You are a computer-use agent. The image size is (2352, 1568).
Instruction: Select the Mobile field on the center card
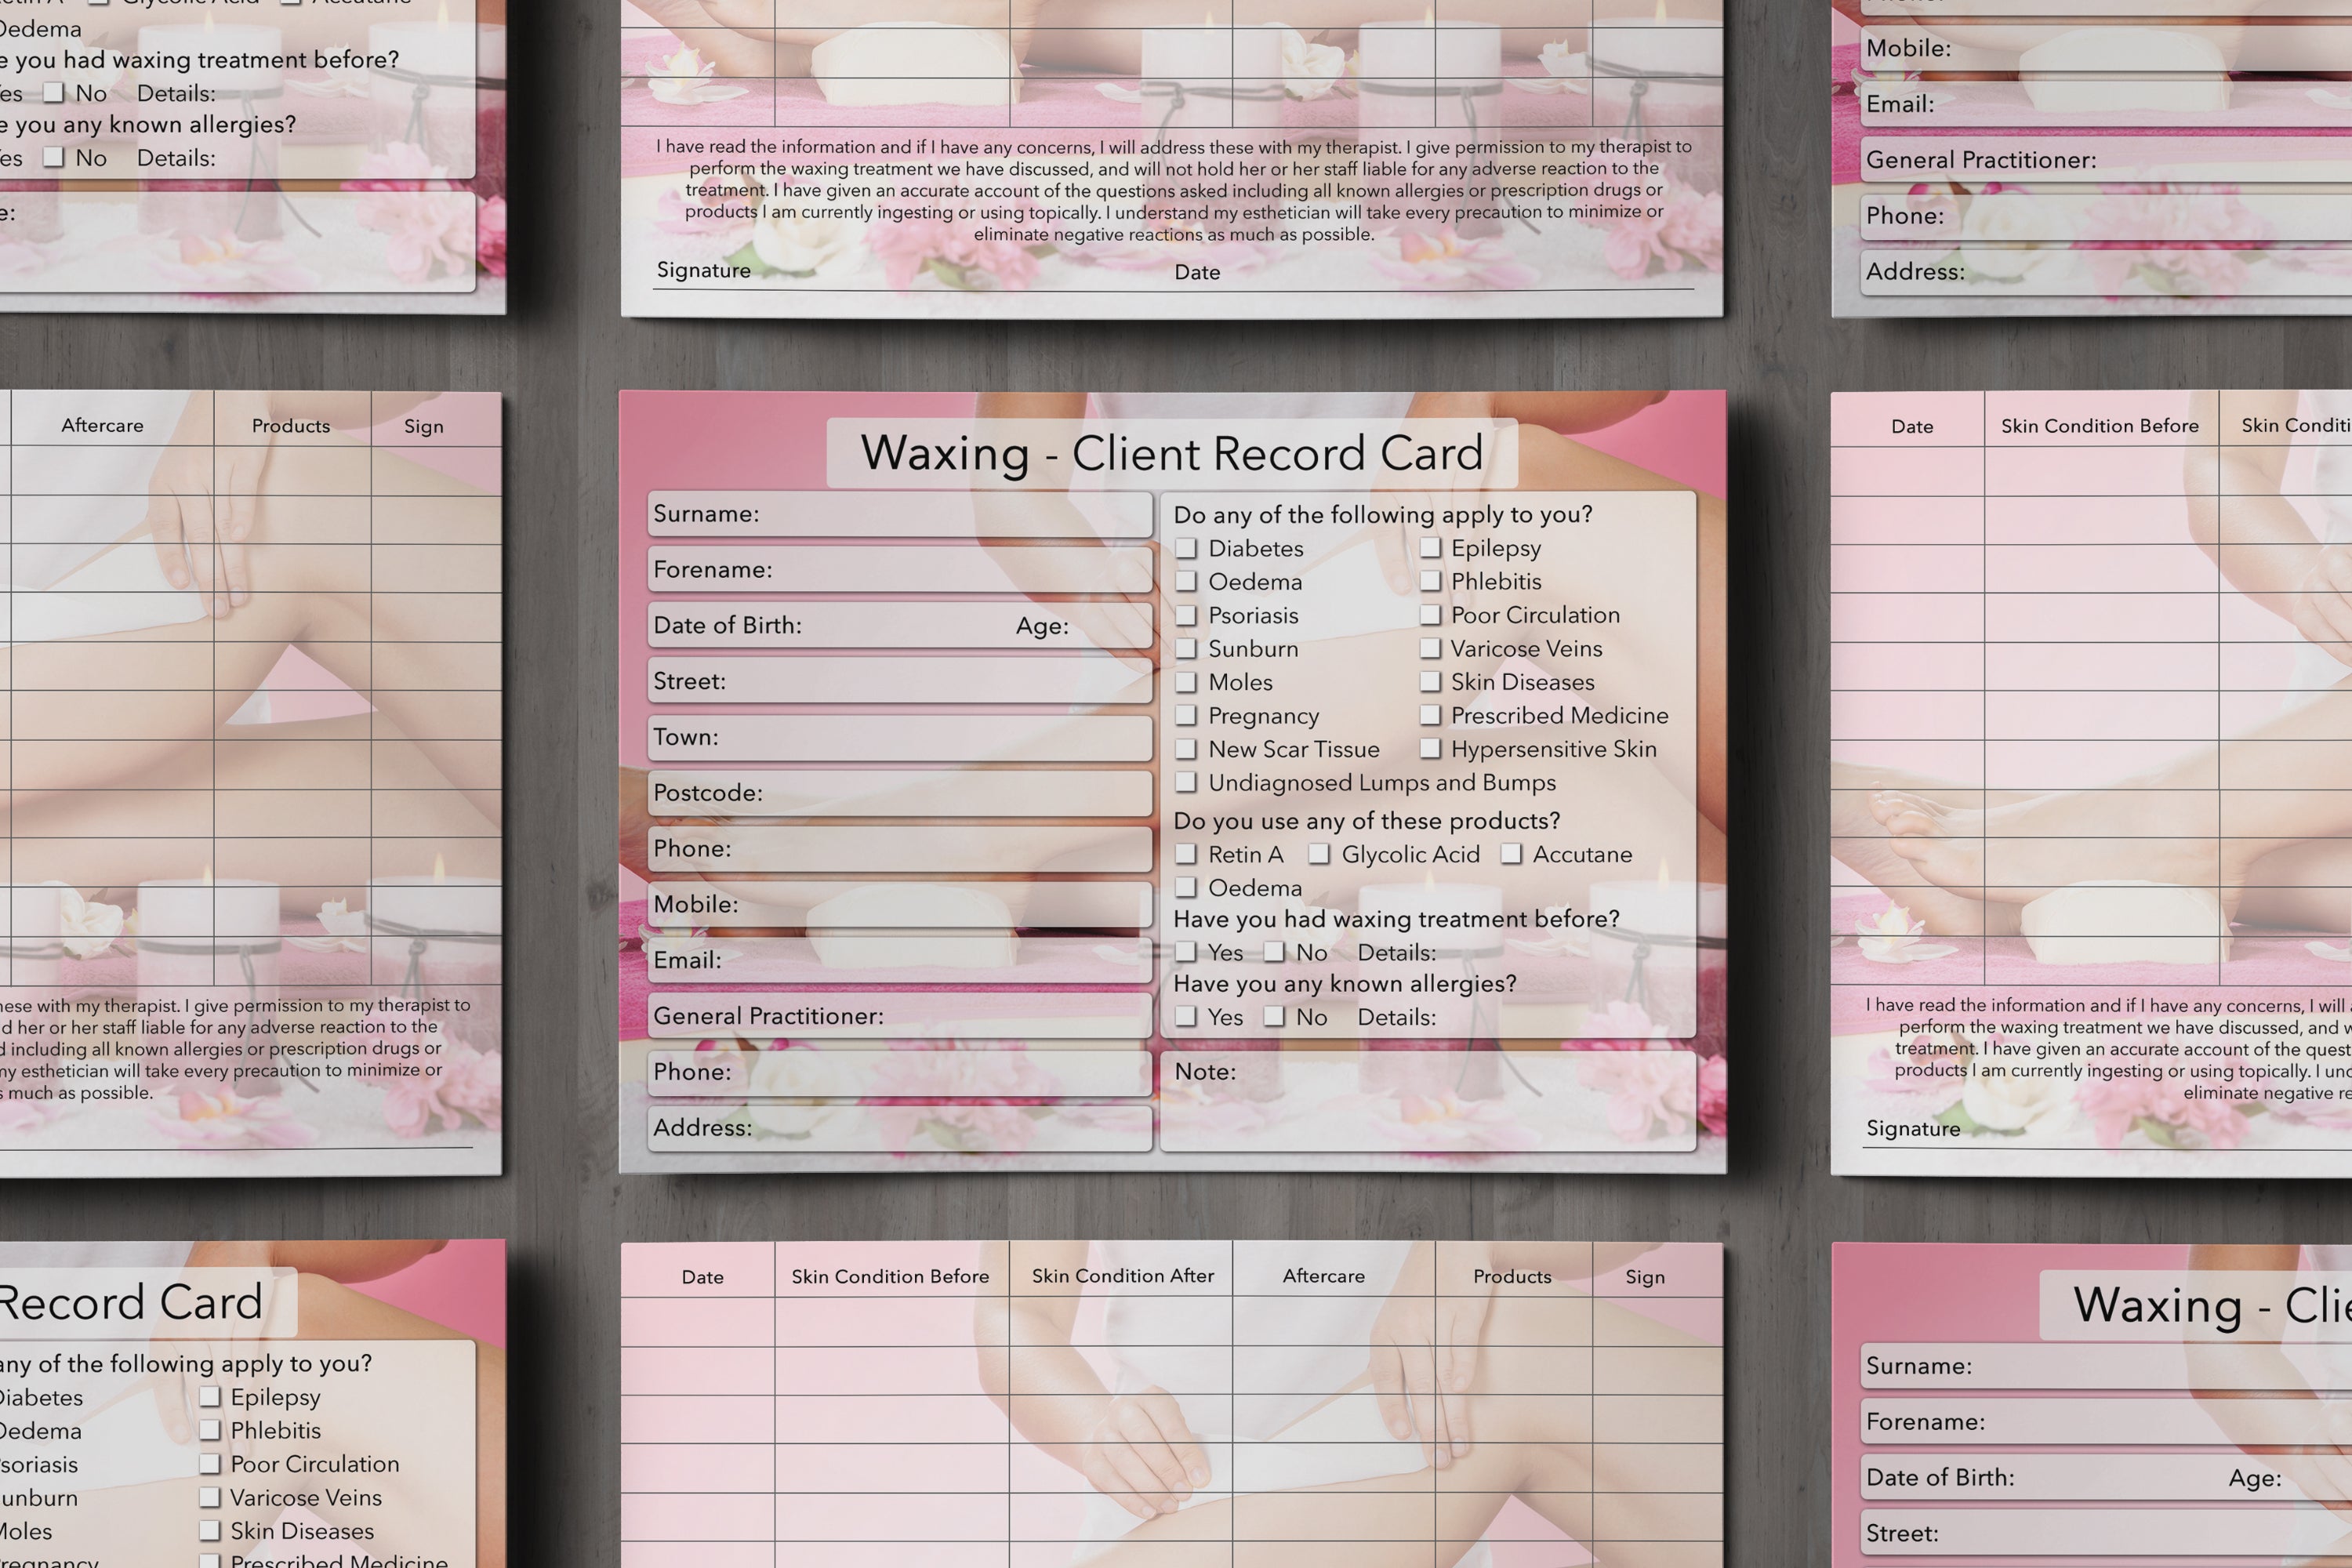click(900, 904)
